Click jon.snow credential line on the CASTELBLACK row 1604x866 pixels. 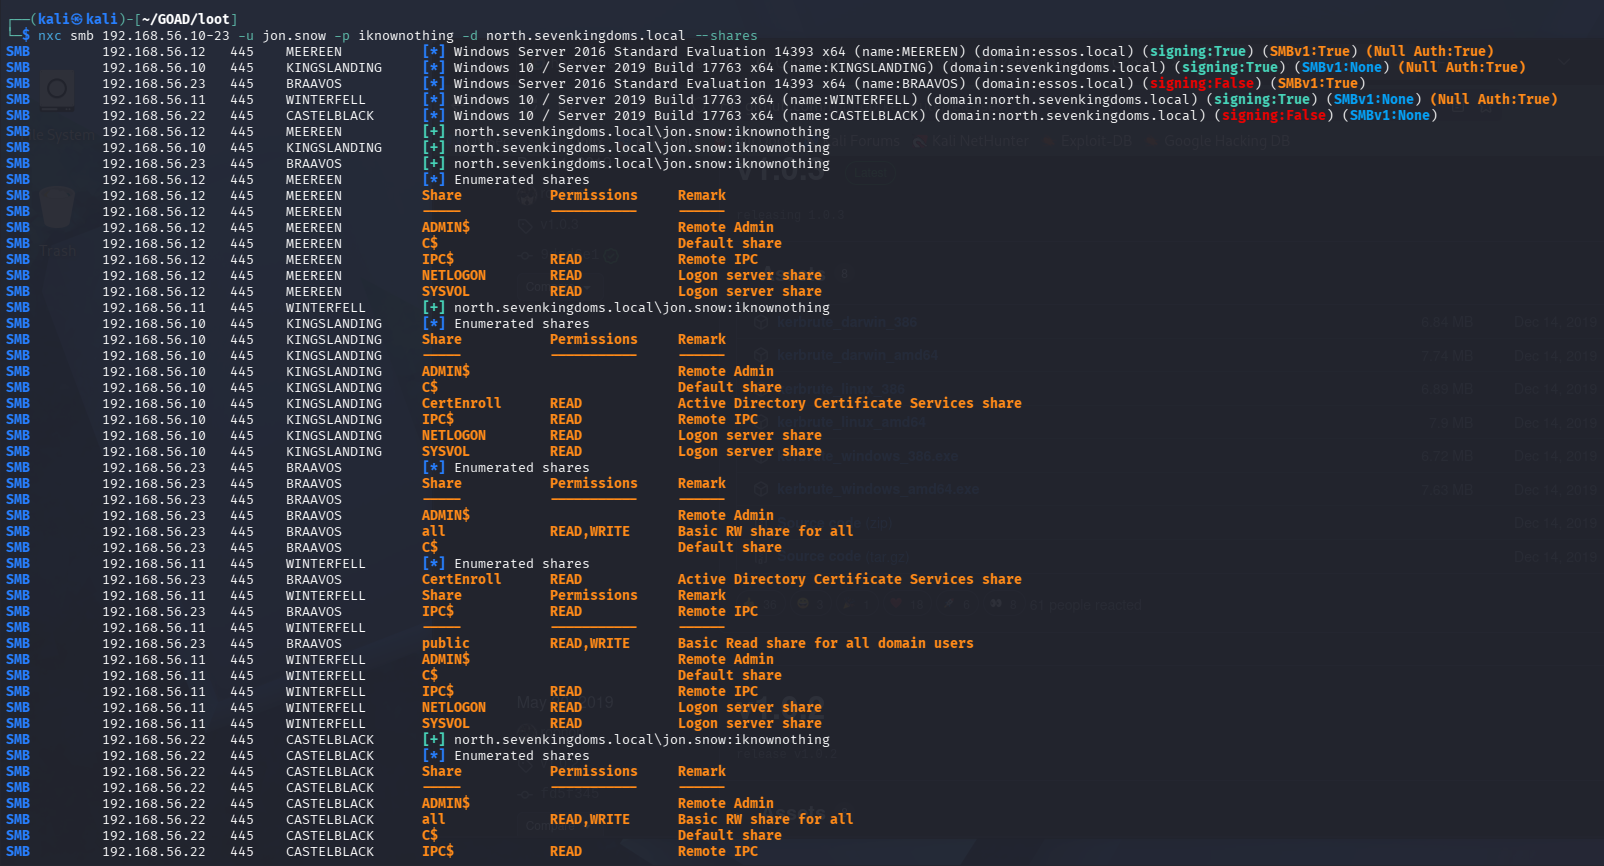tap(642, 739)
